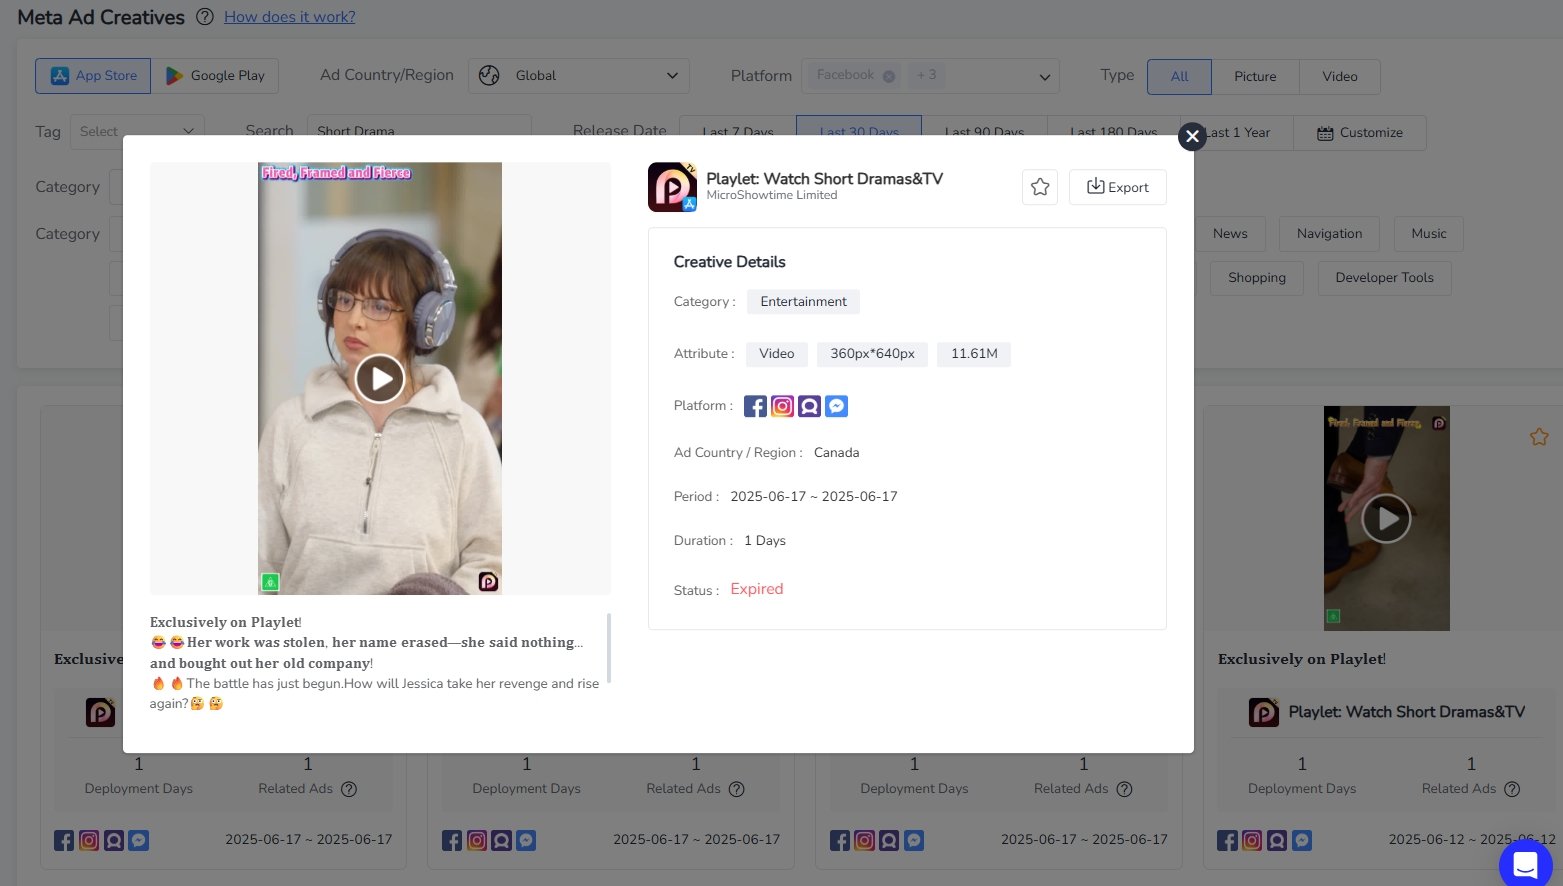This screenshot has height=886, width=1563.
Task: Open the chat support bubble icon
Action: point(1525,864)
